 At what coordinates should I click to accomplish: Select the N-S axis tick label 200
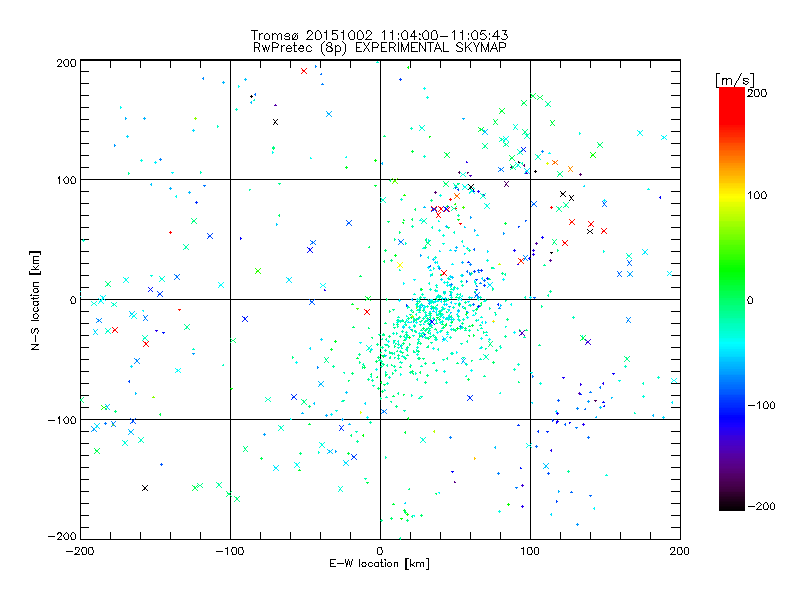click(66, 63)
